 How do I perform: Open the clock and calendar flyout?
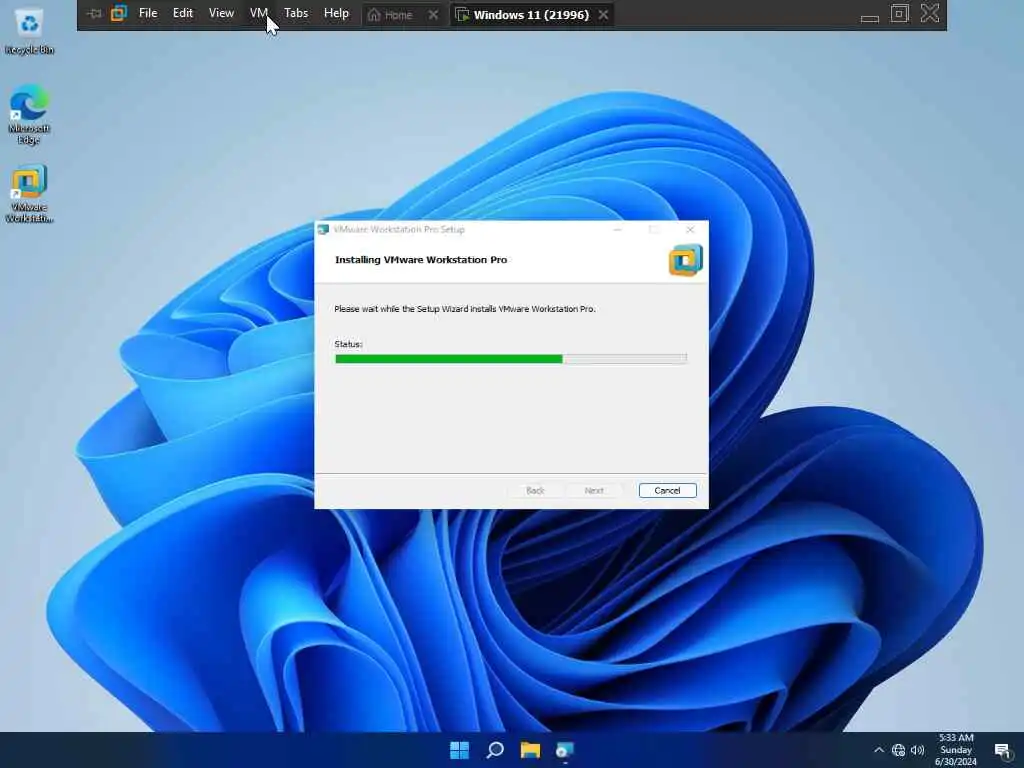[956, 750]
